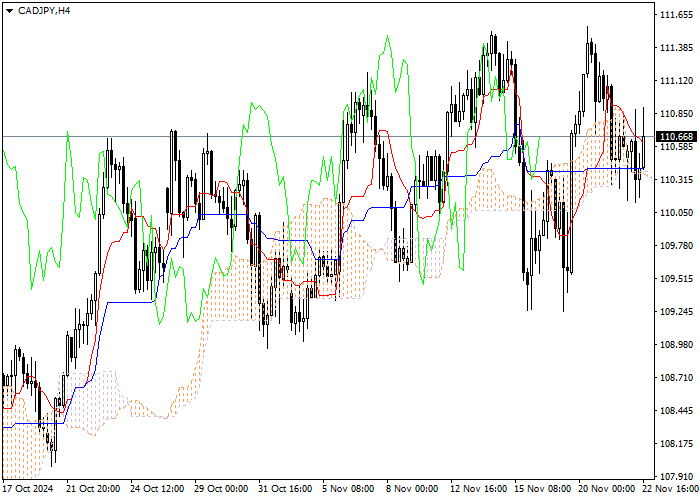700x500 pixels.
Task: Select the current price label 110.668
Action: (678, 137)
